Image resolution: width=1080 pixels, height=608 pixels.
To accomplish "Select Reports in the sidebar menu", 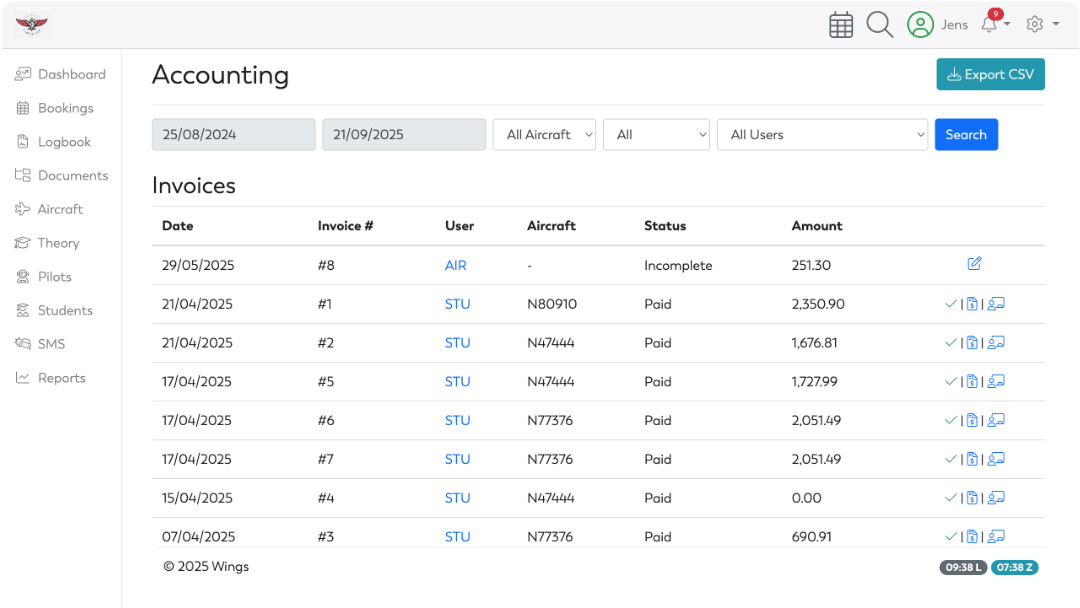I will pos(61,378).
